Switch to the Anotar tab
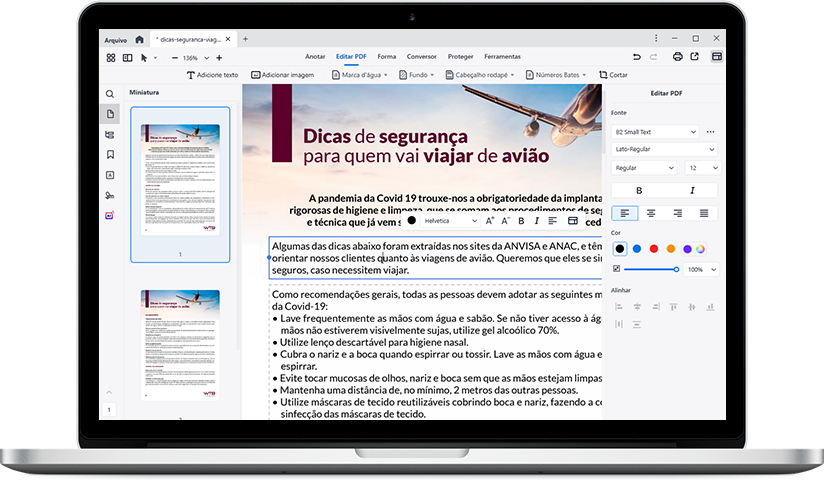The image size is (824, 482). (315, 57)
